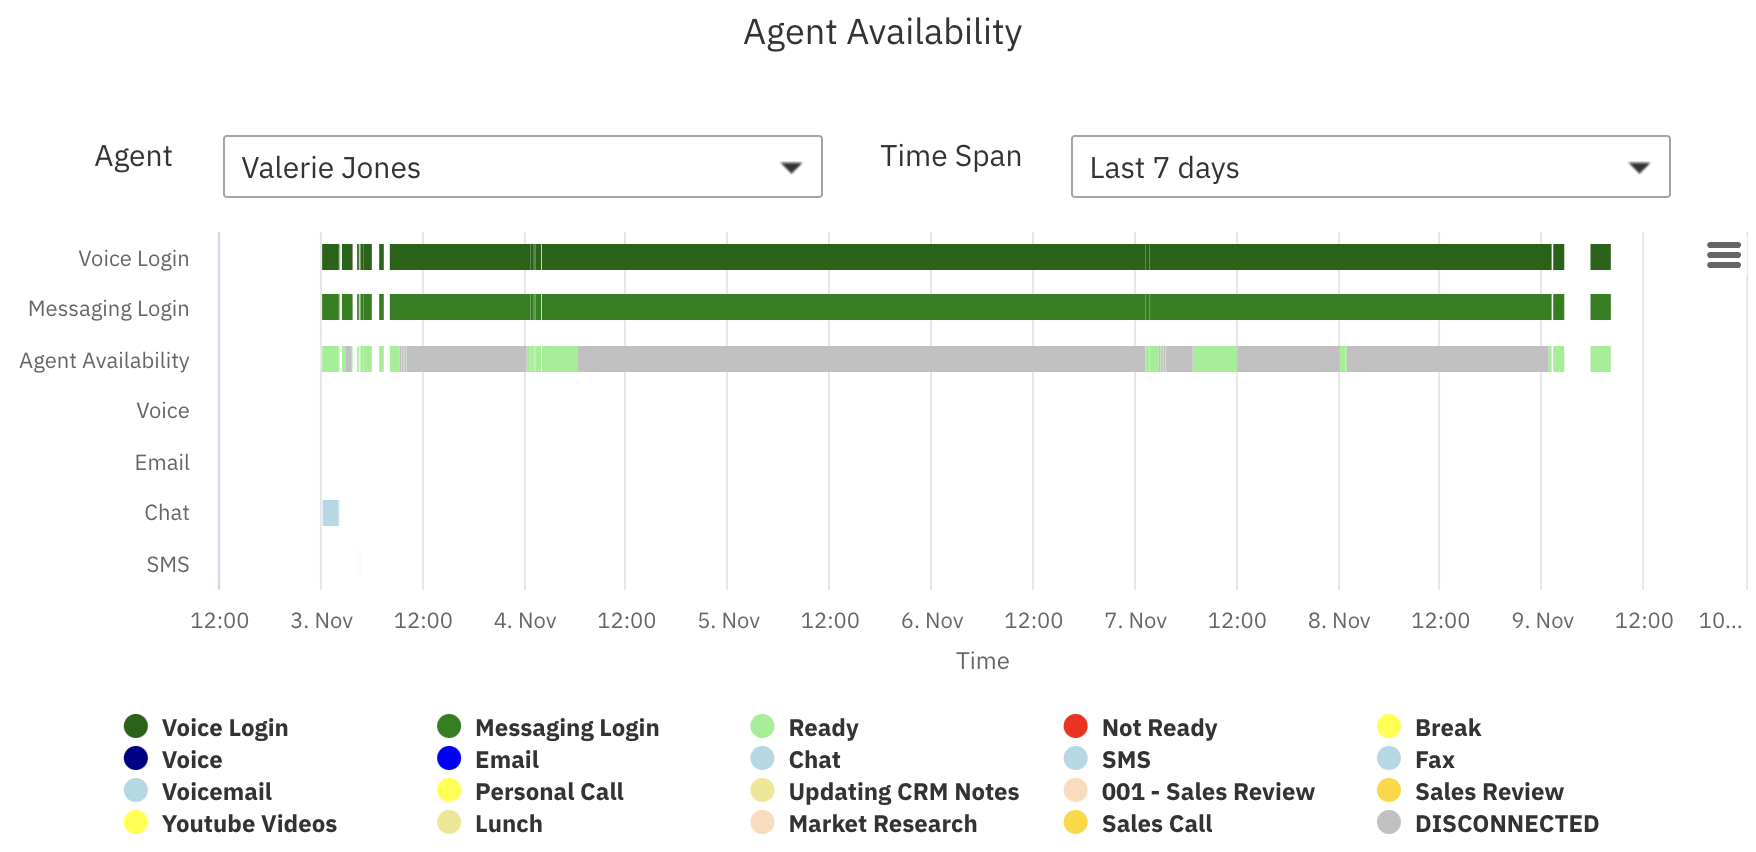Select the Lunch legend label
Image resolution: width=1756 pixels, height=852 pixels.
(x=508, y=823)
